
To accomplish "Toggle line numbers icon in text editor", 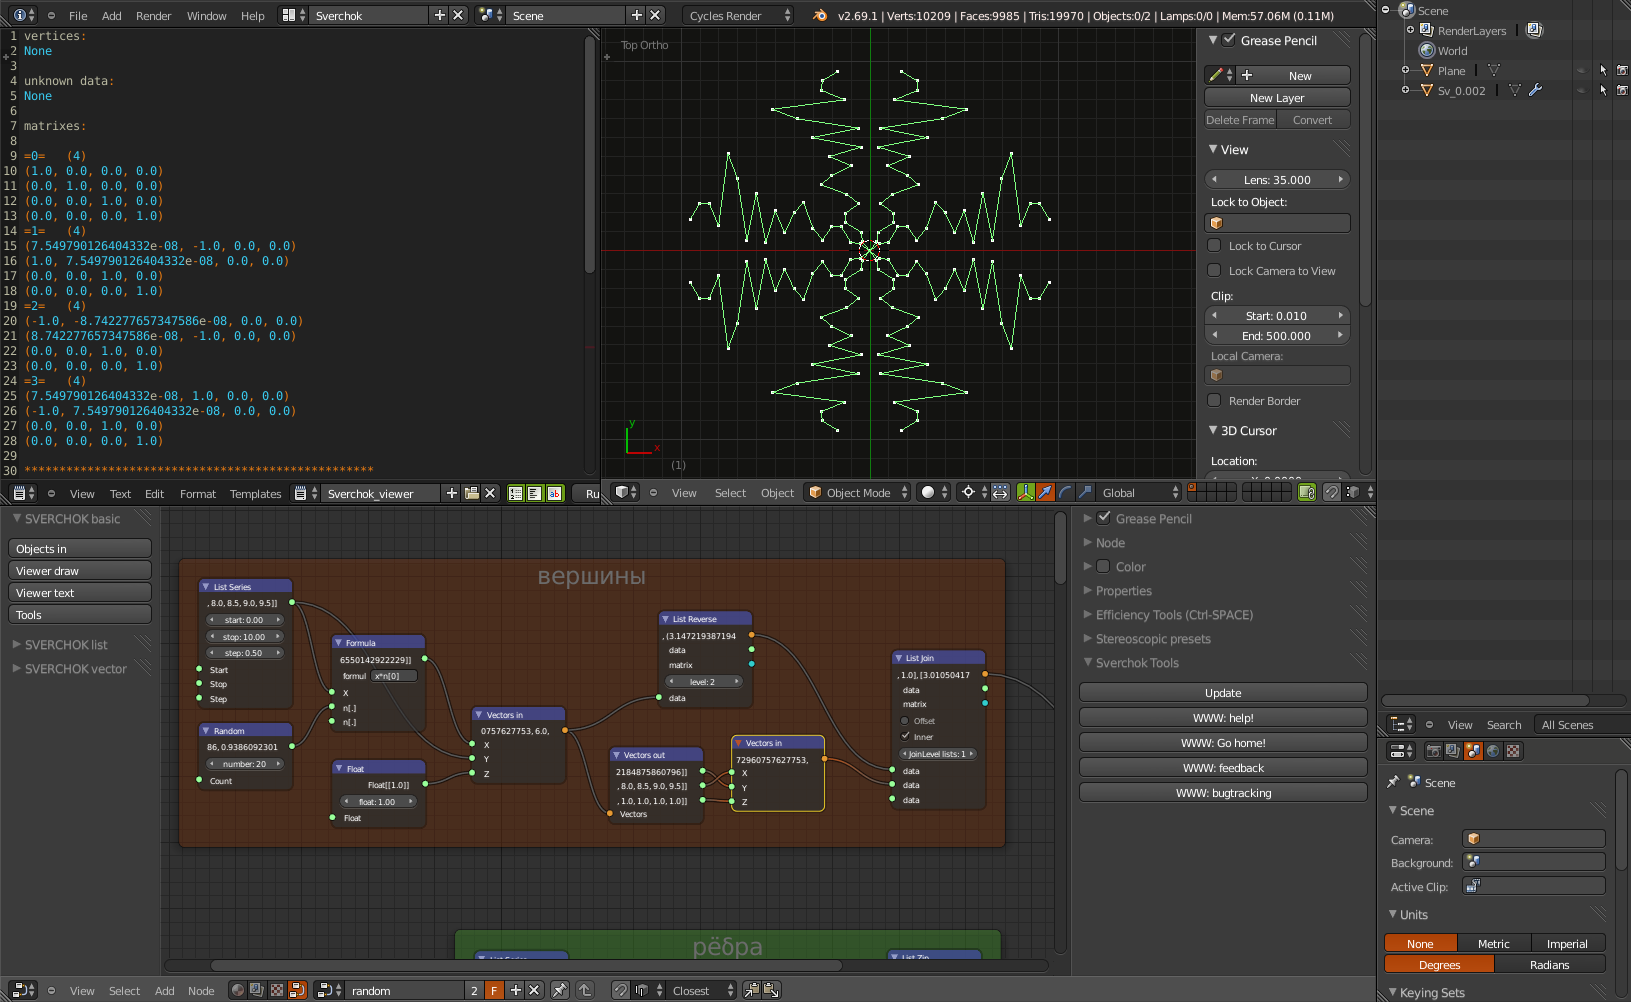I will (516, 493).
